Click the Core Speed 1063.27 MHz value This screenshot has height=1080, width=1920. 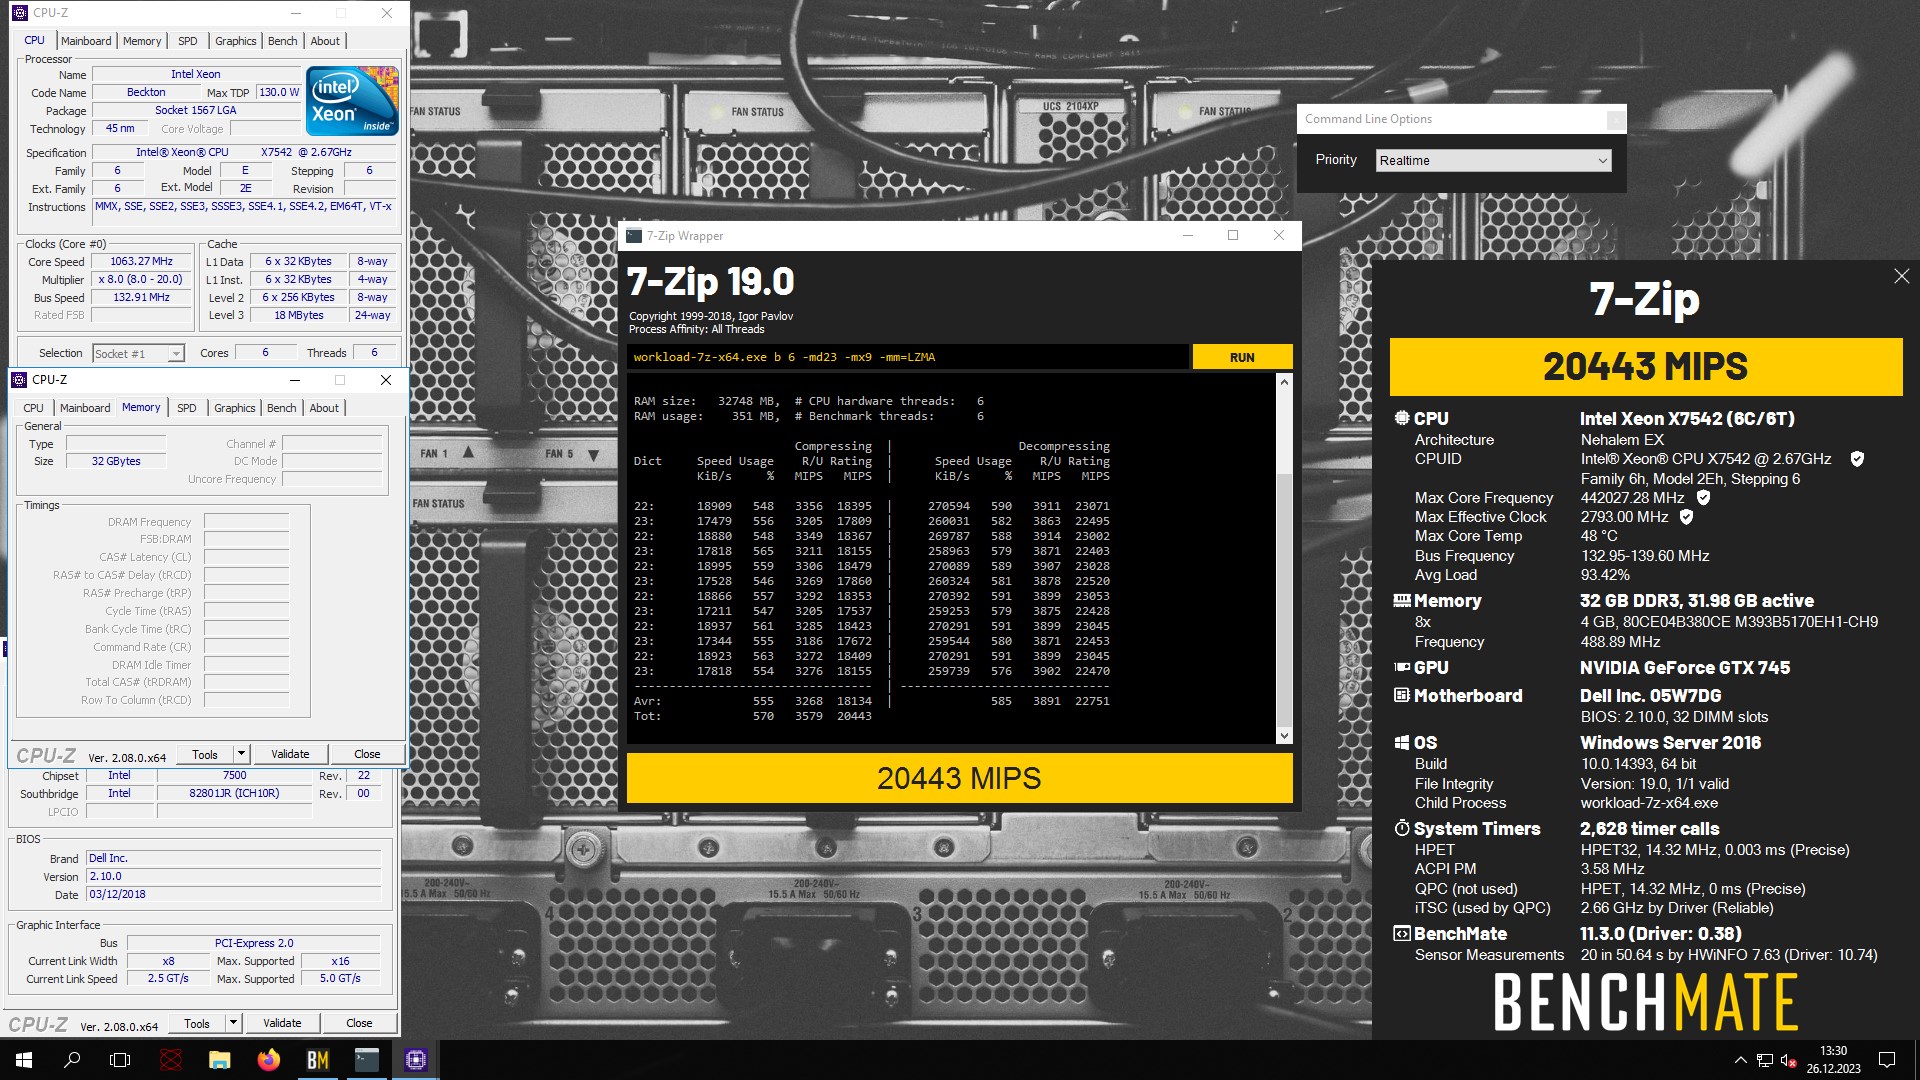coord(141,261)
